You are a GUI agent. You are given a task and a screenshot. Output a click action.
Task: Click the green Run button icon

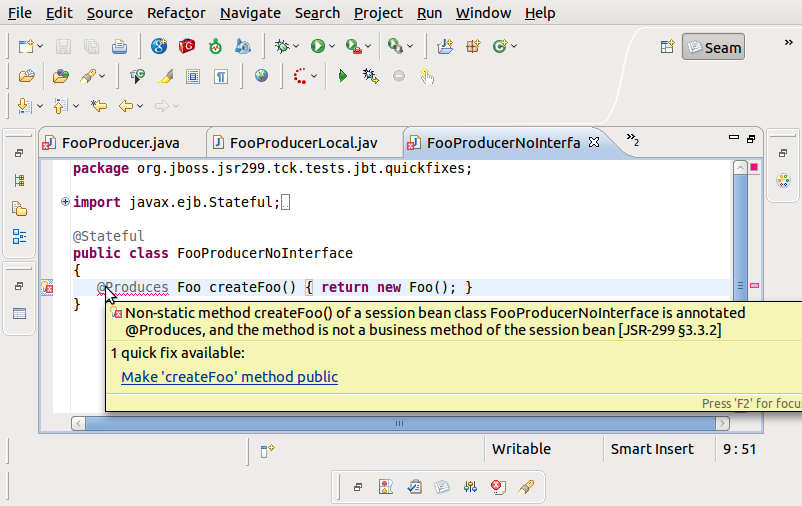pyautogui.click(x=318, y=47)
